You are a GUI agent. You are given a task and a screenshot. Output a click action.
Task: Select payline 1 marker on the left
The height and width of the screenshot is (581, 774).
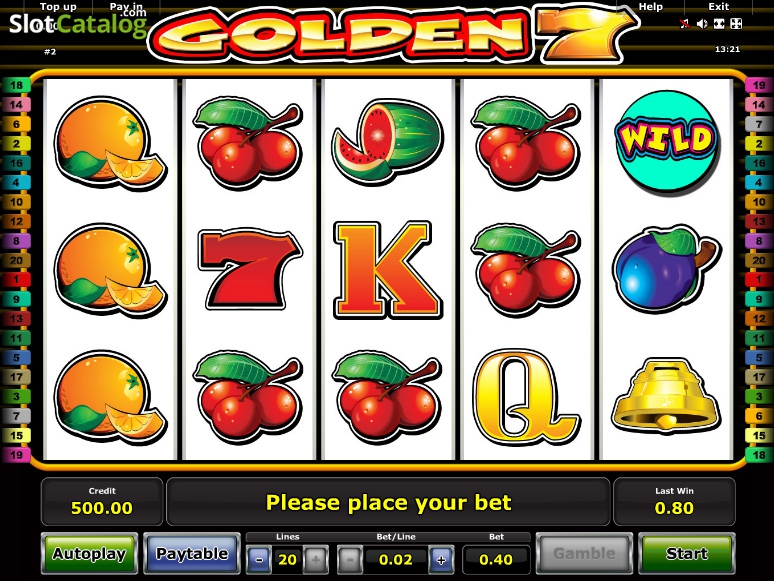(x=16, y=280)
